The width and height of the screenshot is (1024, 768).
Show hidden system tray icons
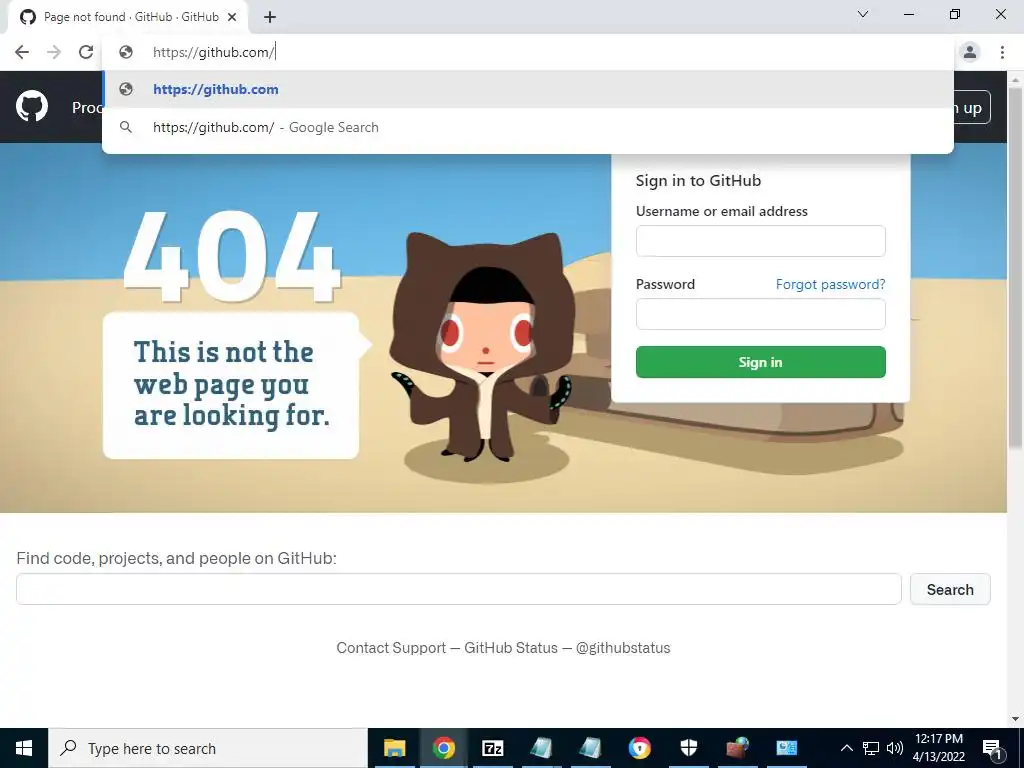coord(846,748)
